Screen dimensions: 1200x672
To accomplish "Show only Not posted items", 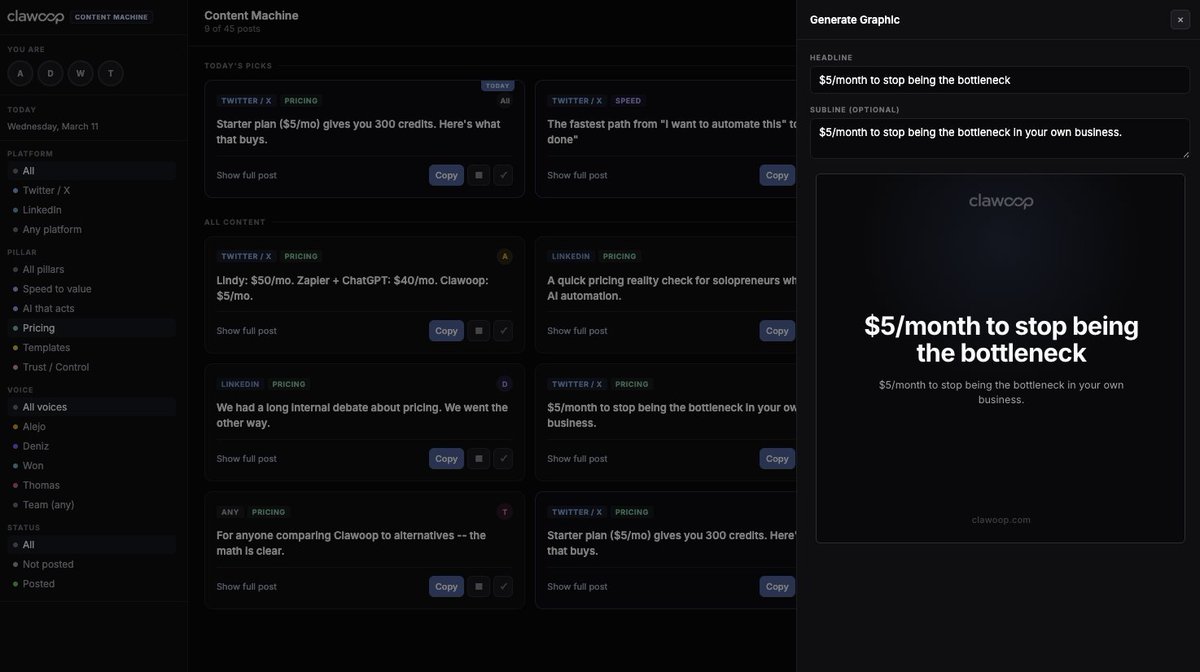I will pos(92,564).
